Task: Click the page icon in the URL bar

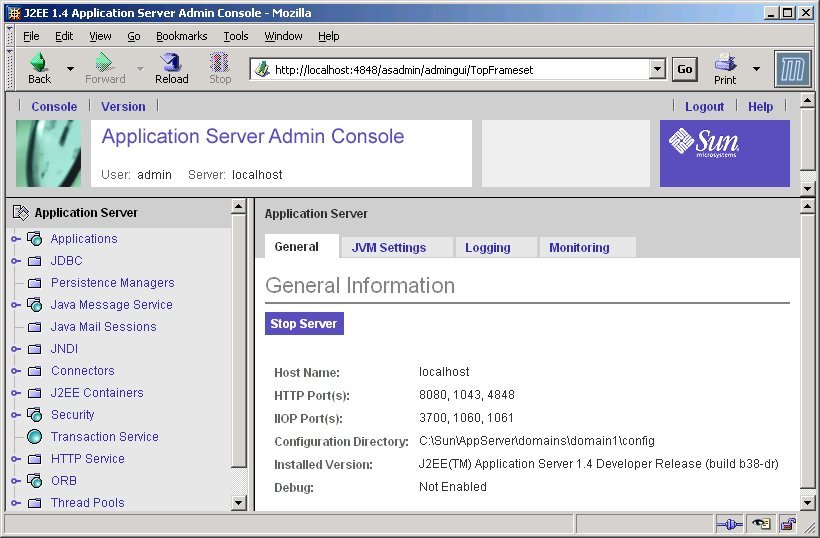Action: [263, 69]
